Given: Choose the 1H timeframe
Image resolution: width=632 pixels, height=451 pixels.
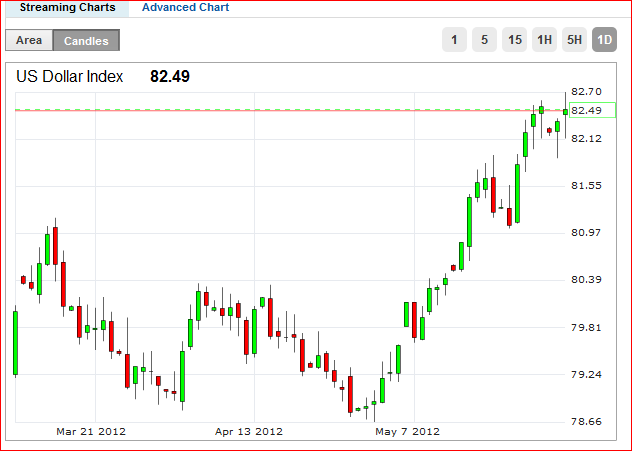Looking at the screenshot, I should 545,39.
